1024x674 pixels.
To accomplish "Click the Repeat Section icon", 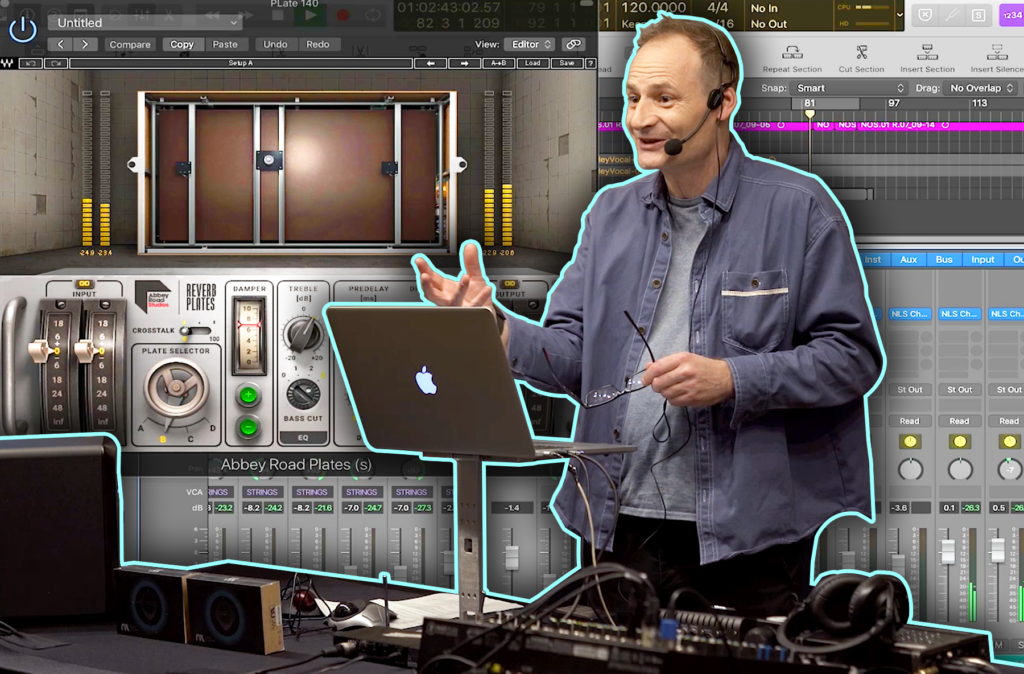I will point(792,52).
